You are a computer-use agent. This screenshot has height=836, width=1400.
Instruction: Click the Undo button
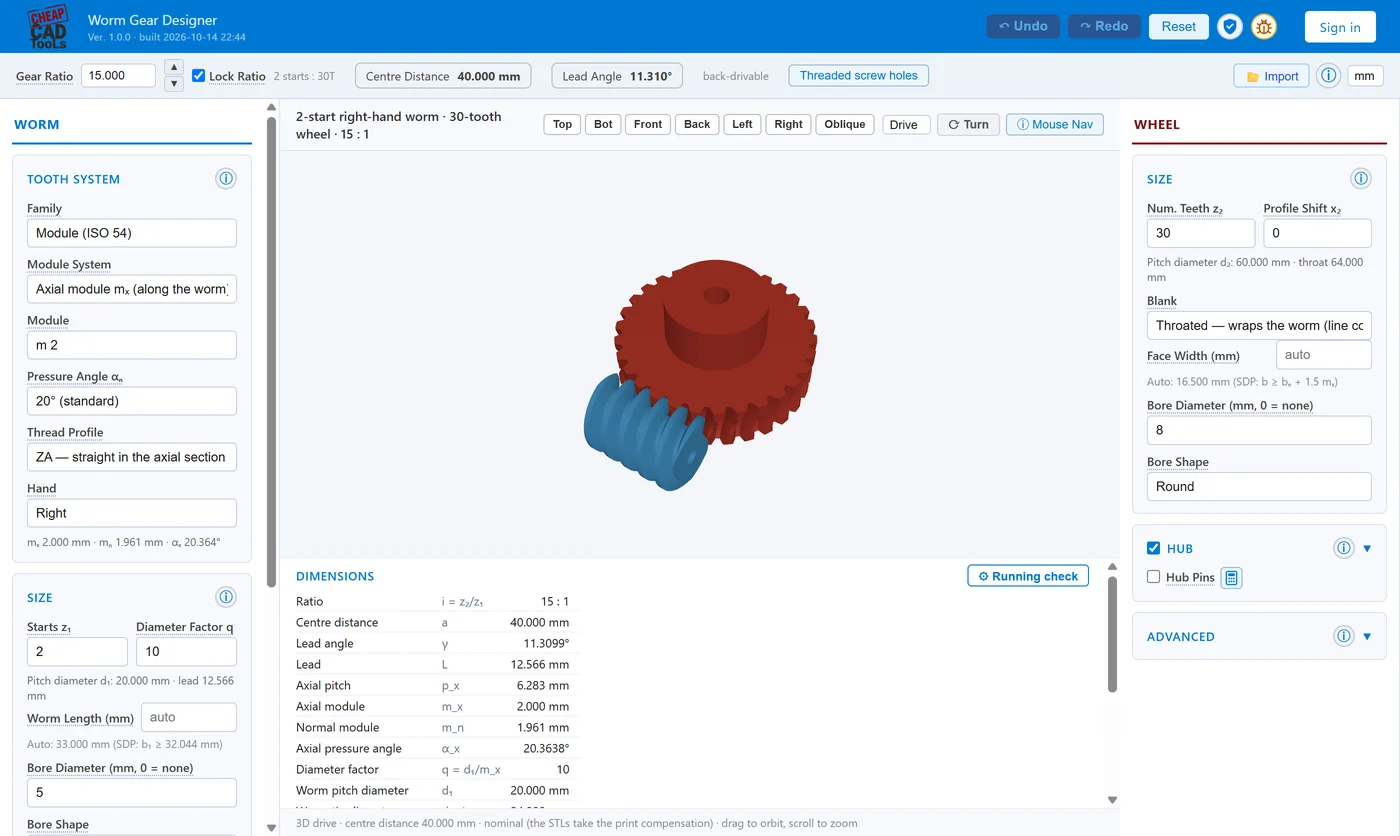coord(1023,27)
